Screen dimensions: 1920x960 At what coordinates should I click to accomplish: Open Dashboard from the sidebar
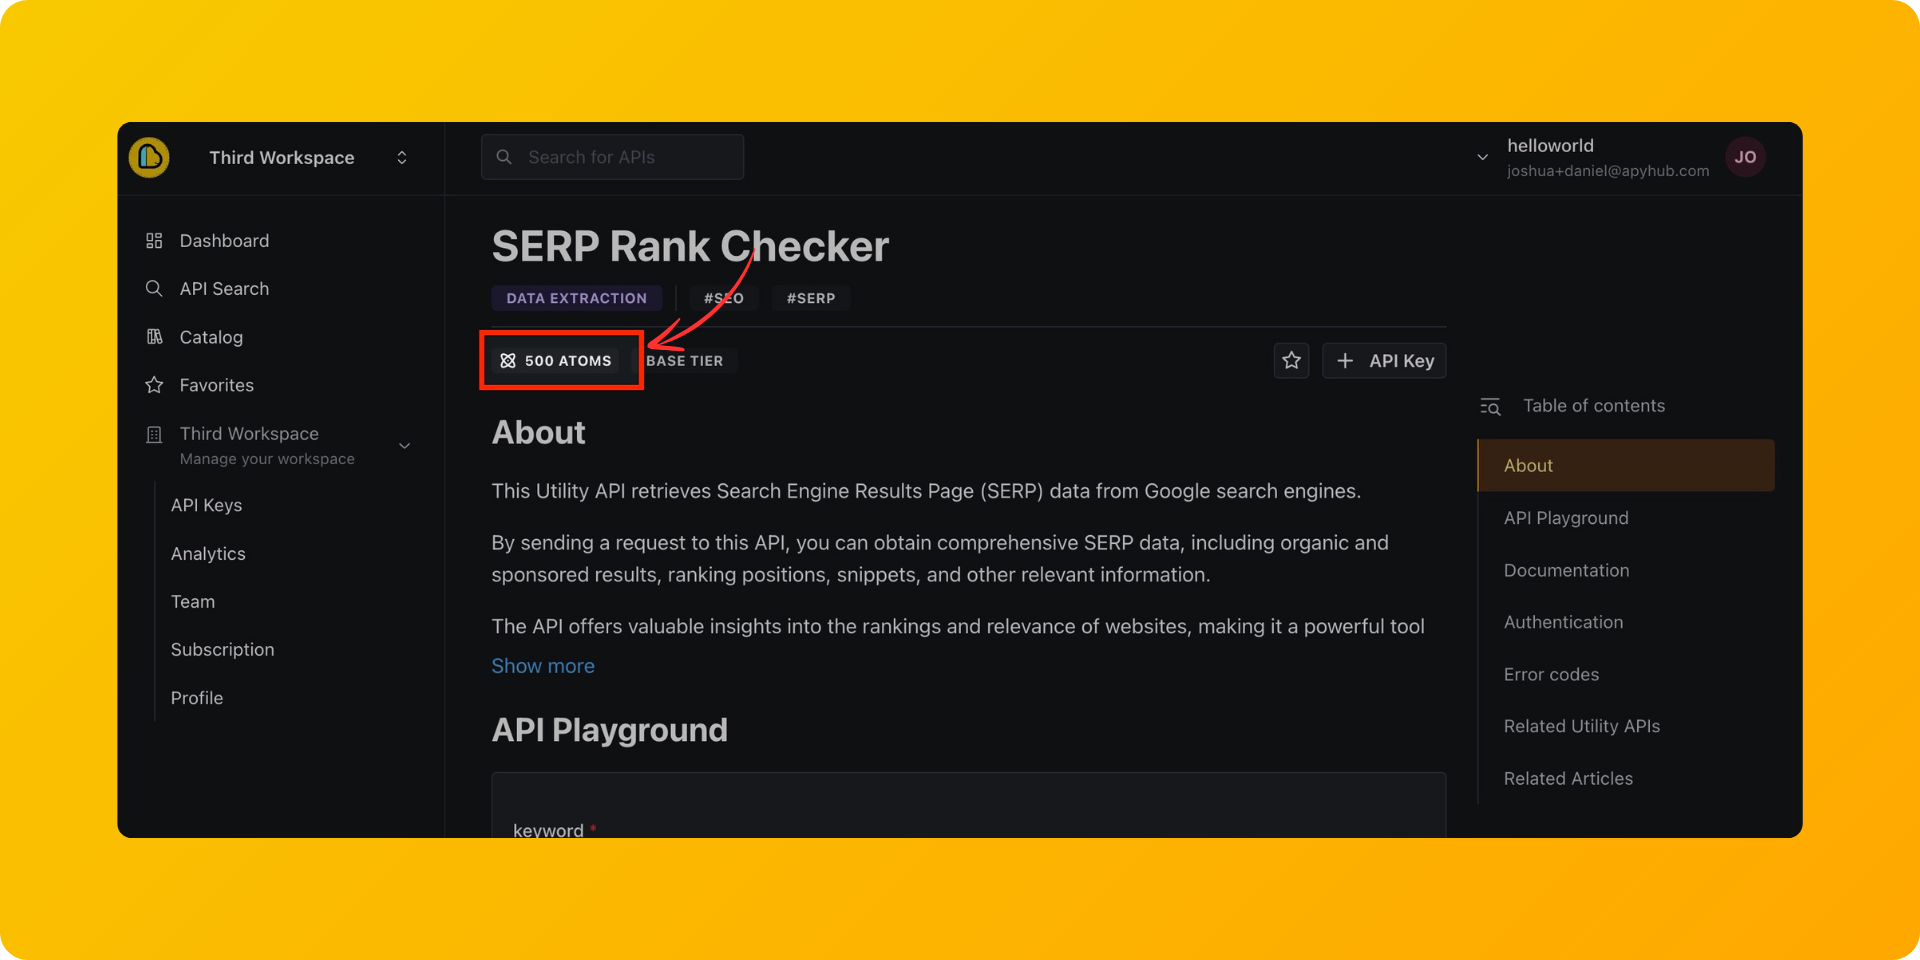pos(224,241)
